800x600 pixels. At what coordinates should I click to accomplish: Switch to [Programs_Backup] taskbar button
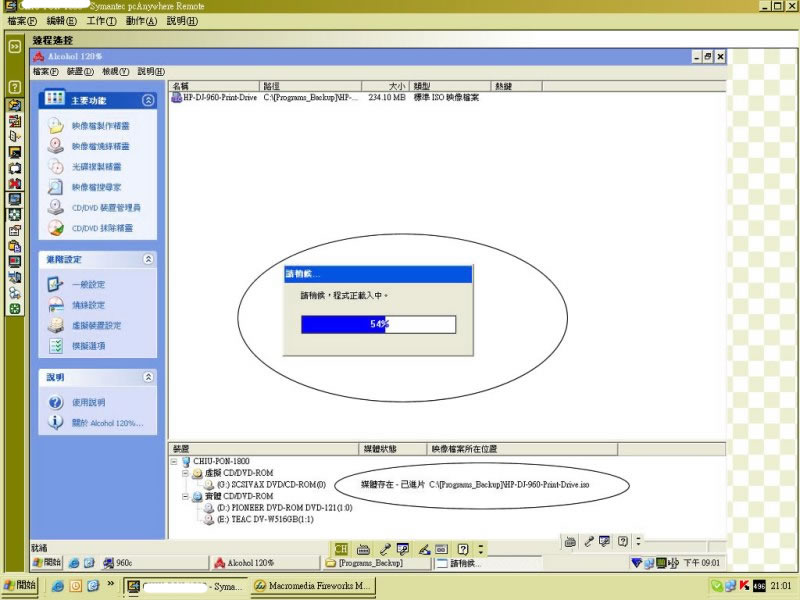point(376,563)
